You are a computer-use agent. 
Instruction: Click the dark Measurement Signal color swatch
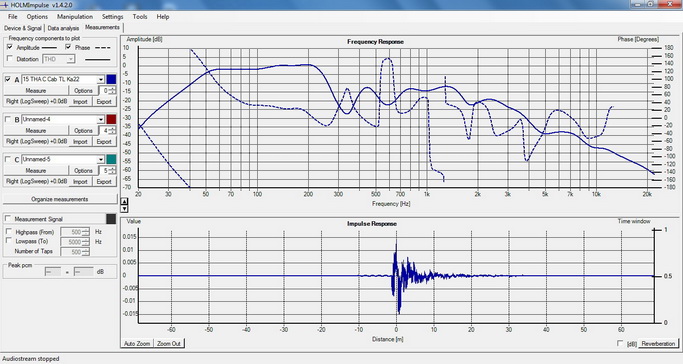coord(111,219)
